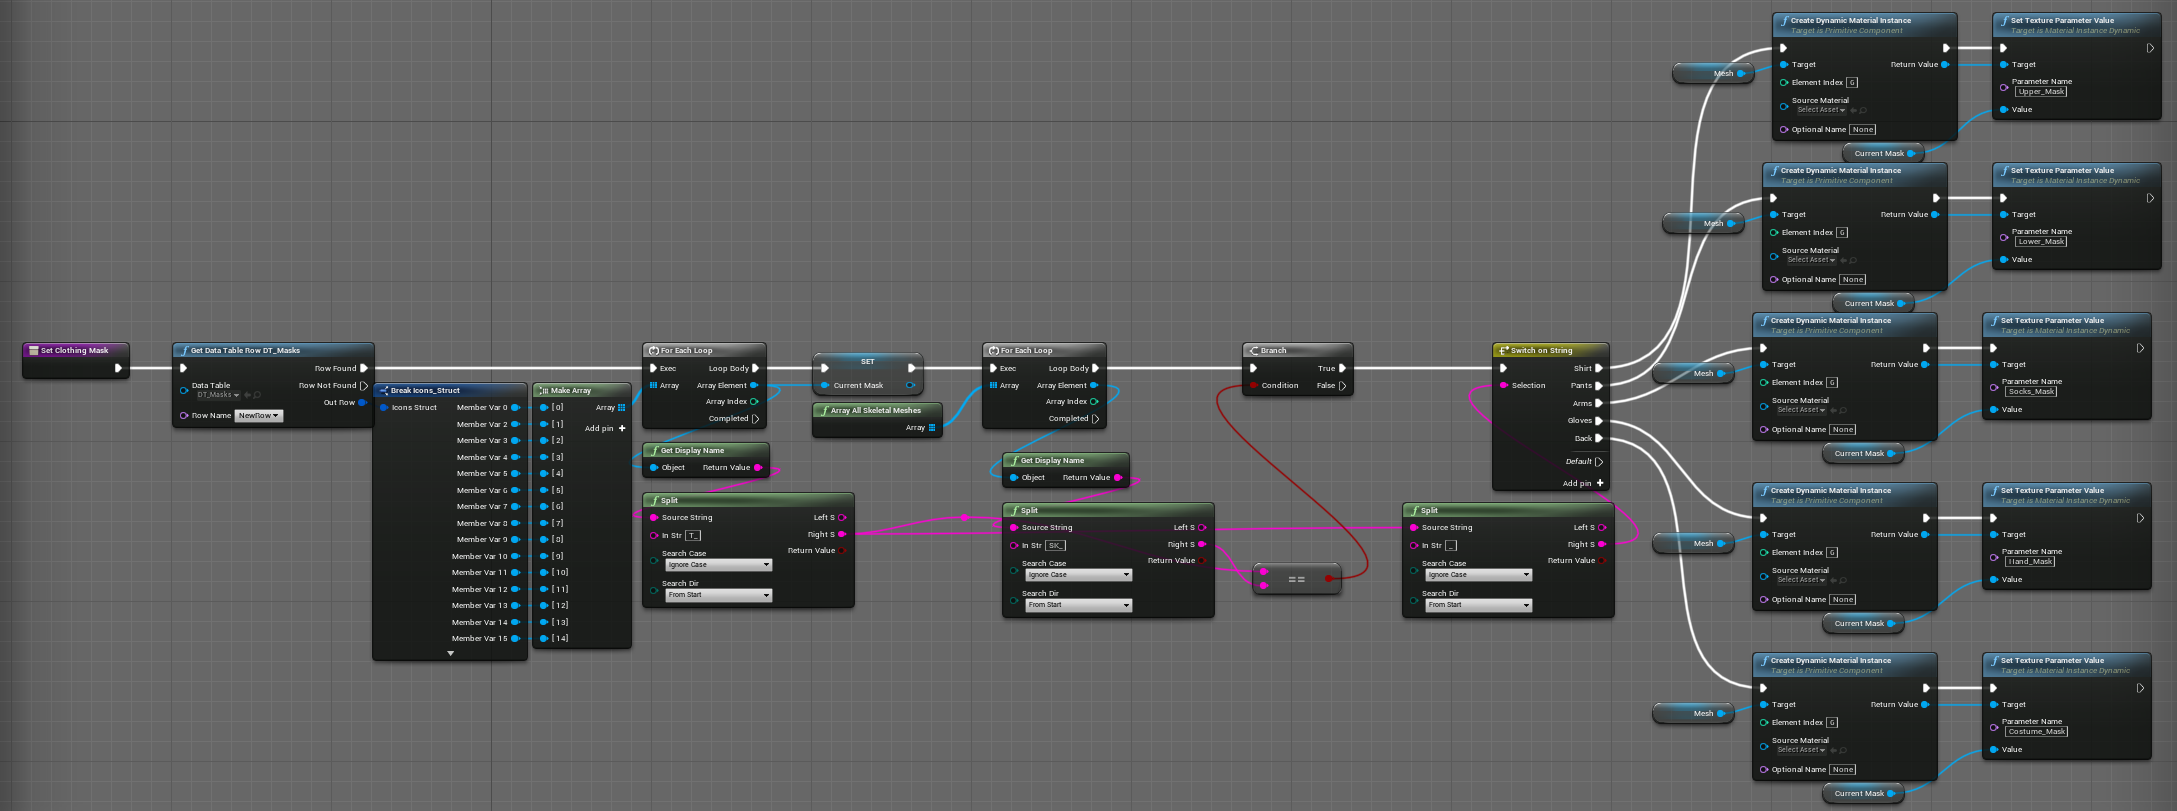The height and width of the screenshot is (811, 2177).
Task: Select the Switch on String node title
Action: point(1541,350)
